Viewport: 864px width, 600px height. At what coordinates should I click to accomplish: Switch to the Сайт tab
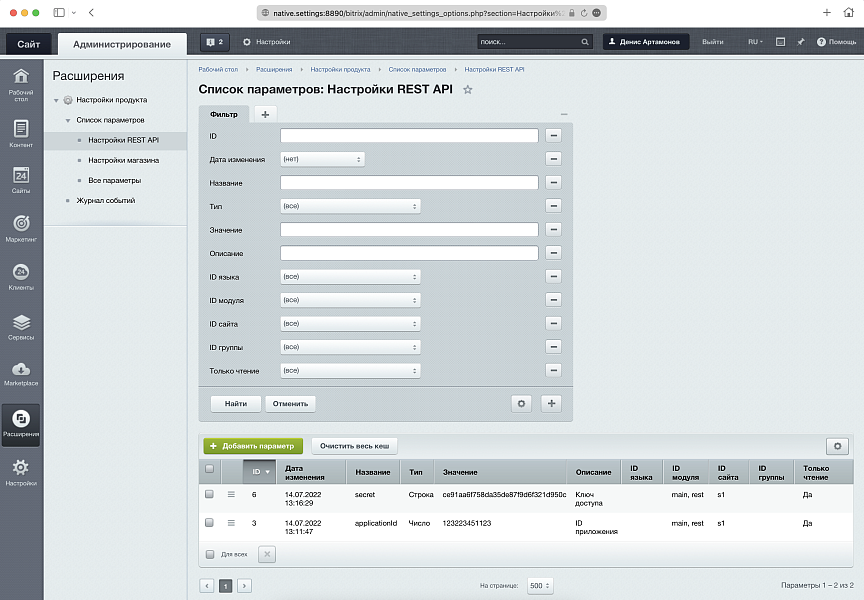28,44
